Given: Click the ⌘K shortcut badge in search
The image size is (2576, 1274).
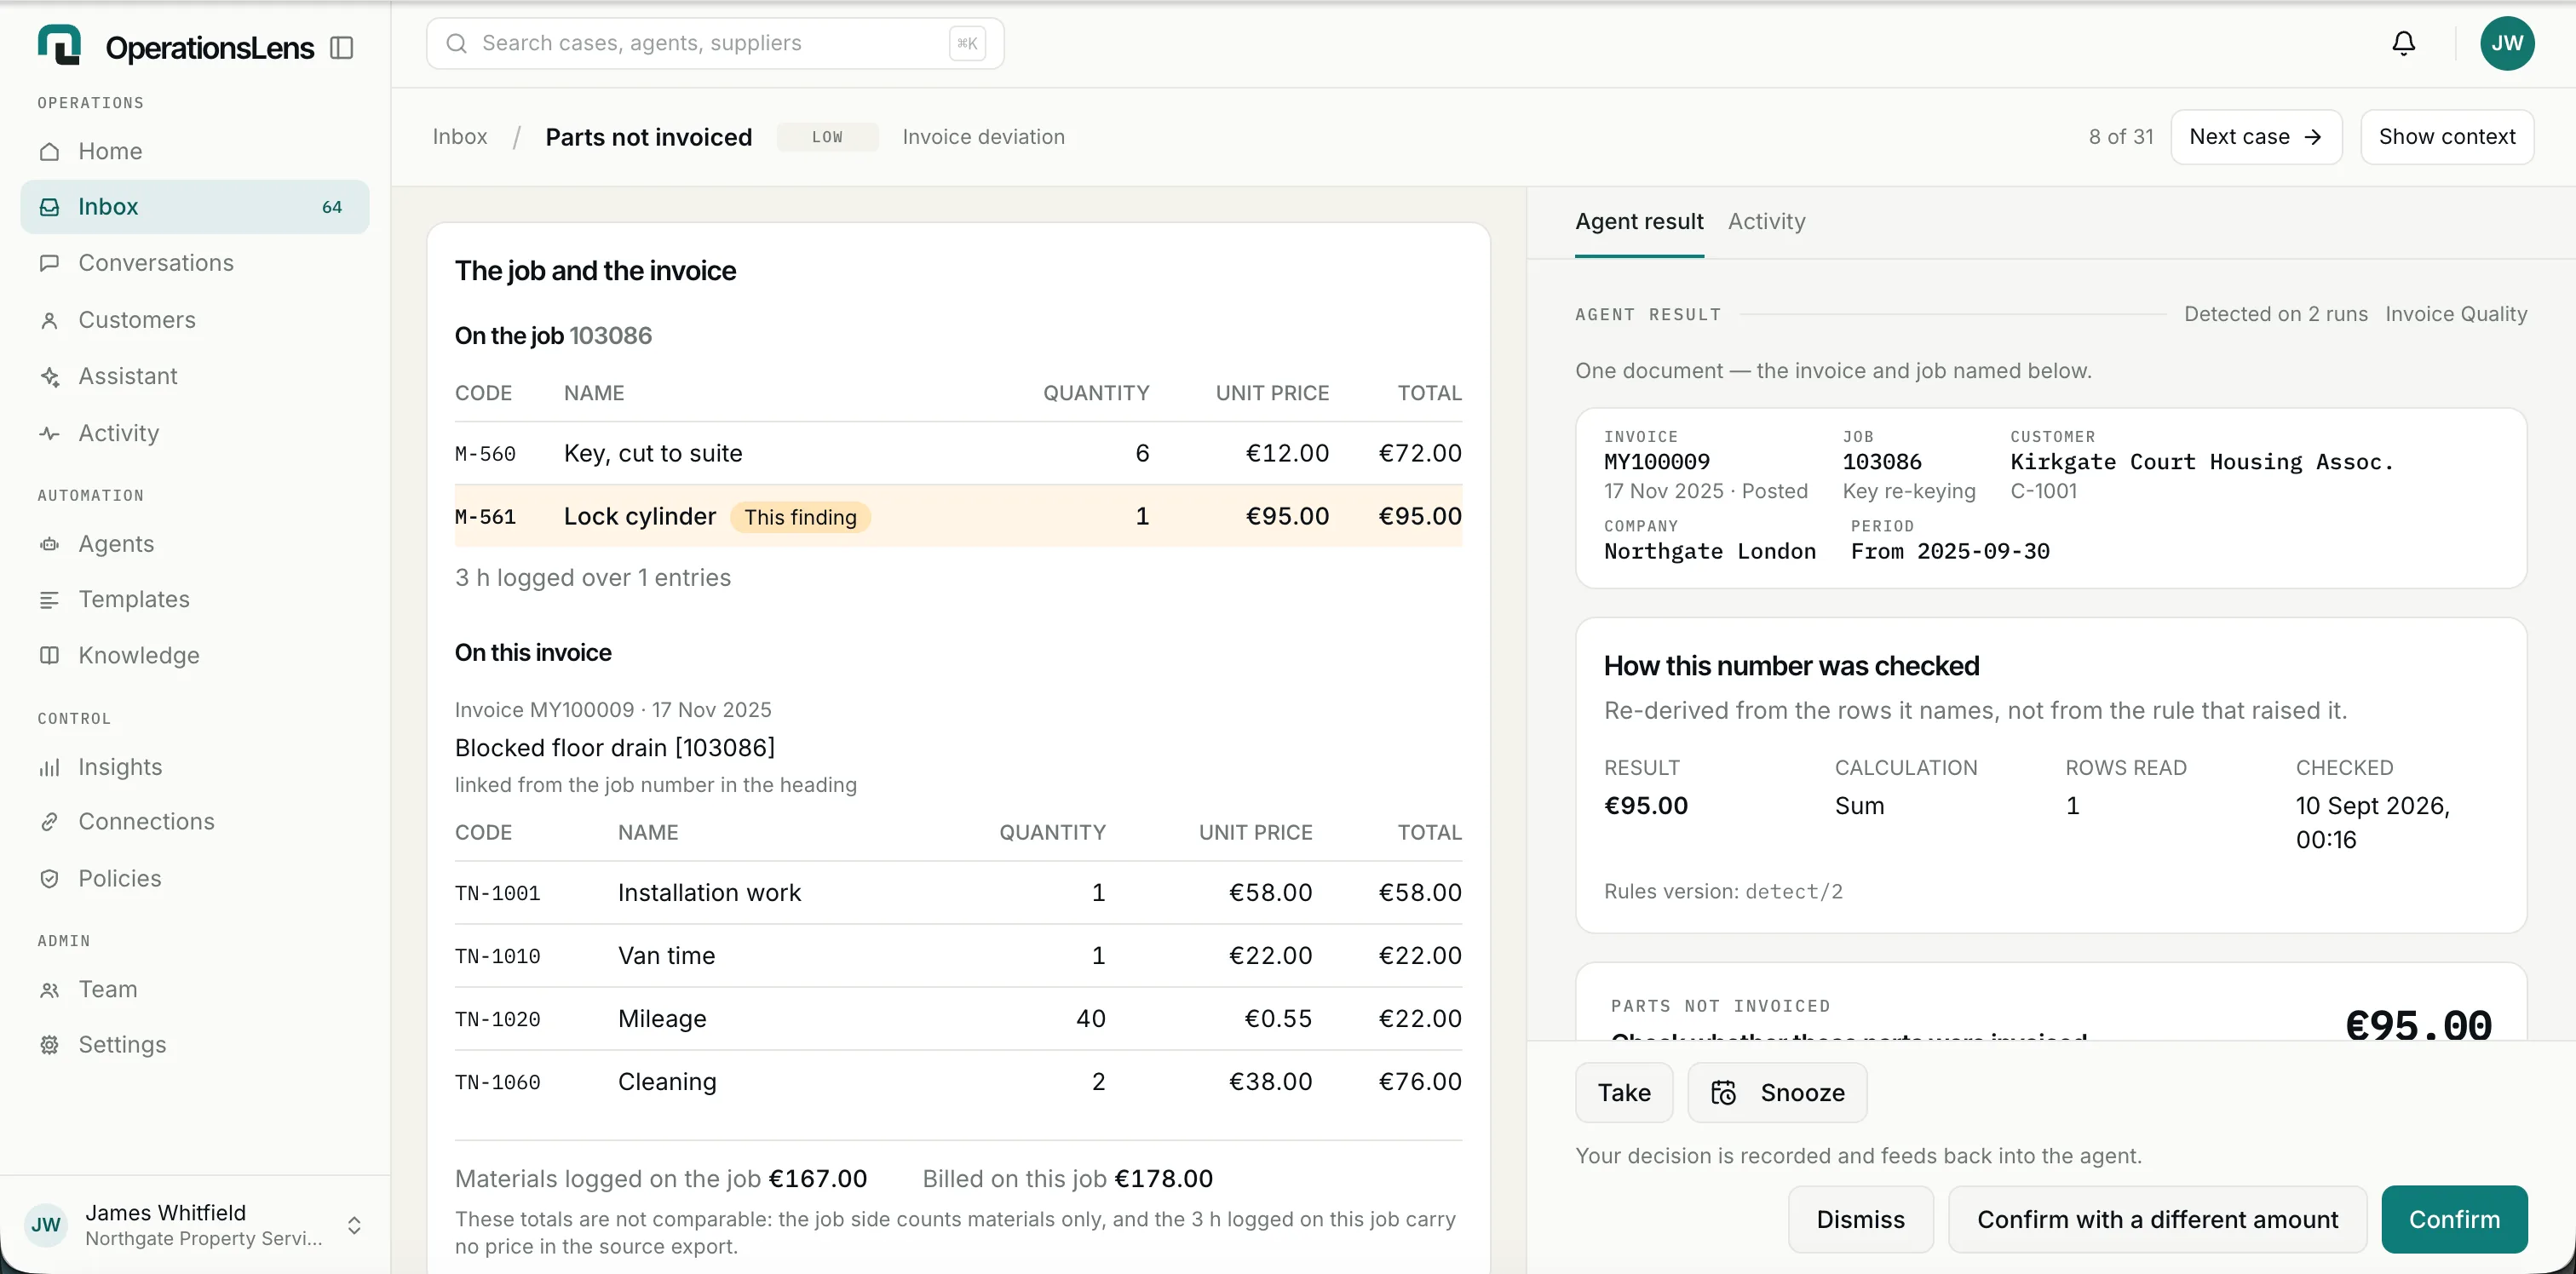Looking at the screenshot, I should [x=966, y=43].
